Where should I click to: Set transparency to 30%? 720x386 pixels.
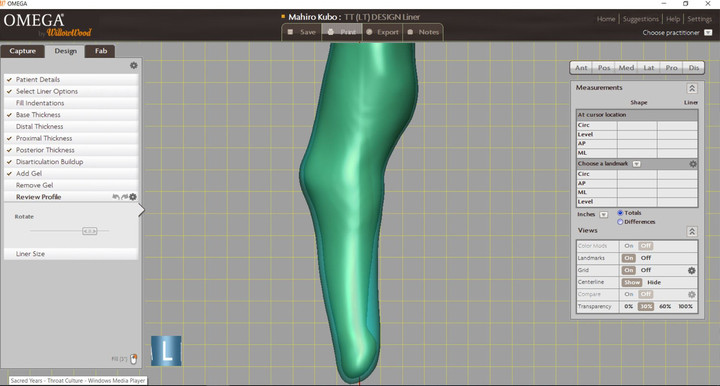(646, 307)
